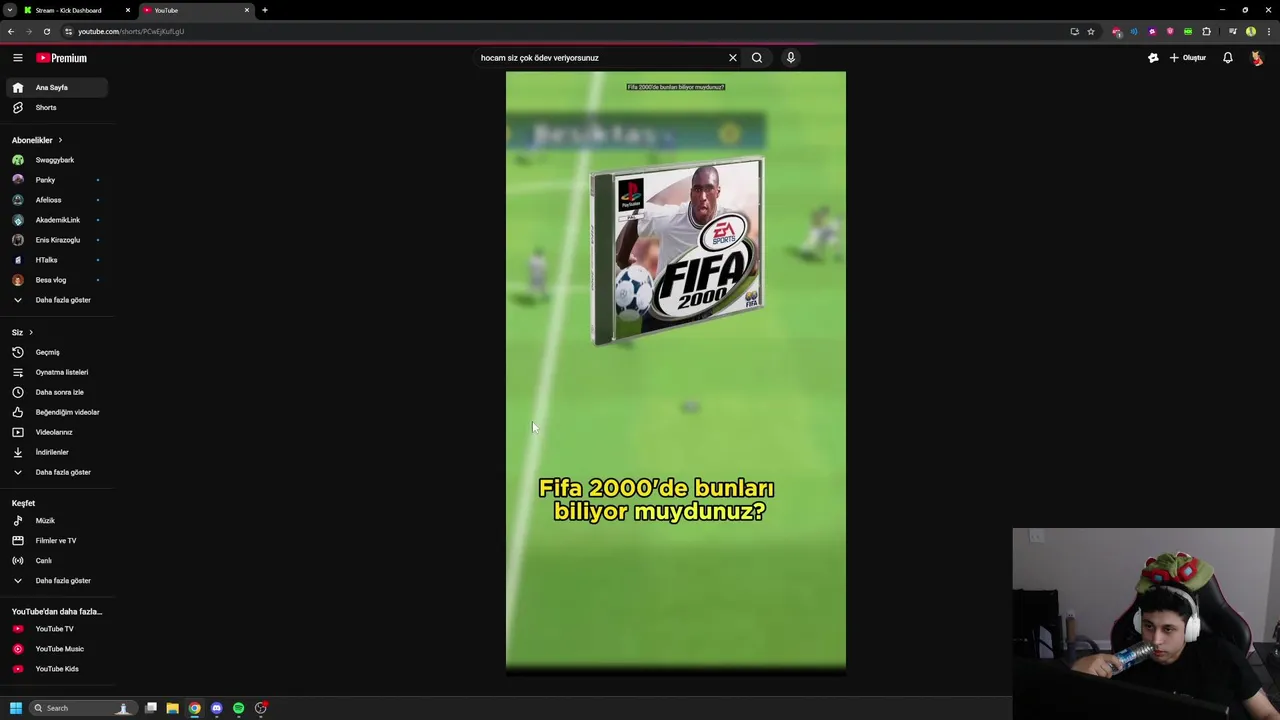Clear the search box with the X

pyautogui.click(x=733, y=58)
